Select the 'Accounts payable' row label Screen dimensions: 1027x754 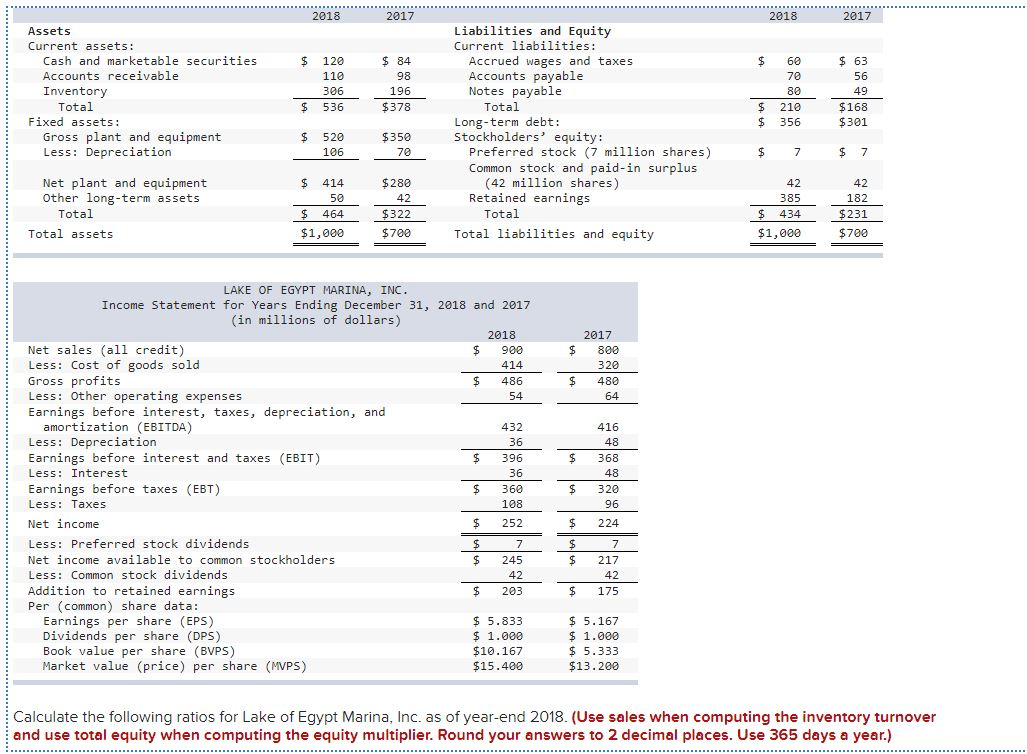pyautogui.click(x=526, y=76)
